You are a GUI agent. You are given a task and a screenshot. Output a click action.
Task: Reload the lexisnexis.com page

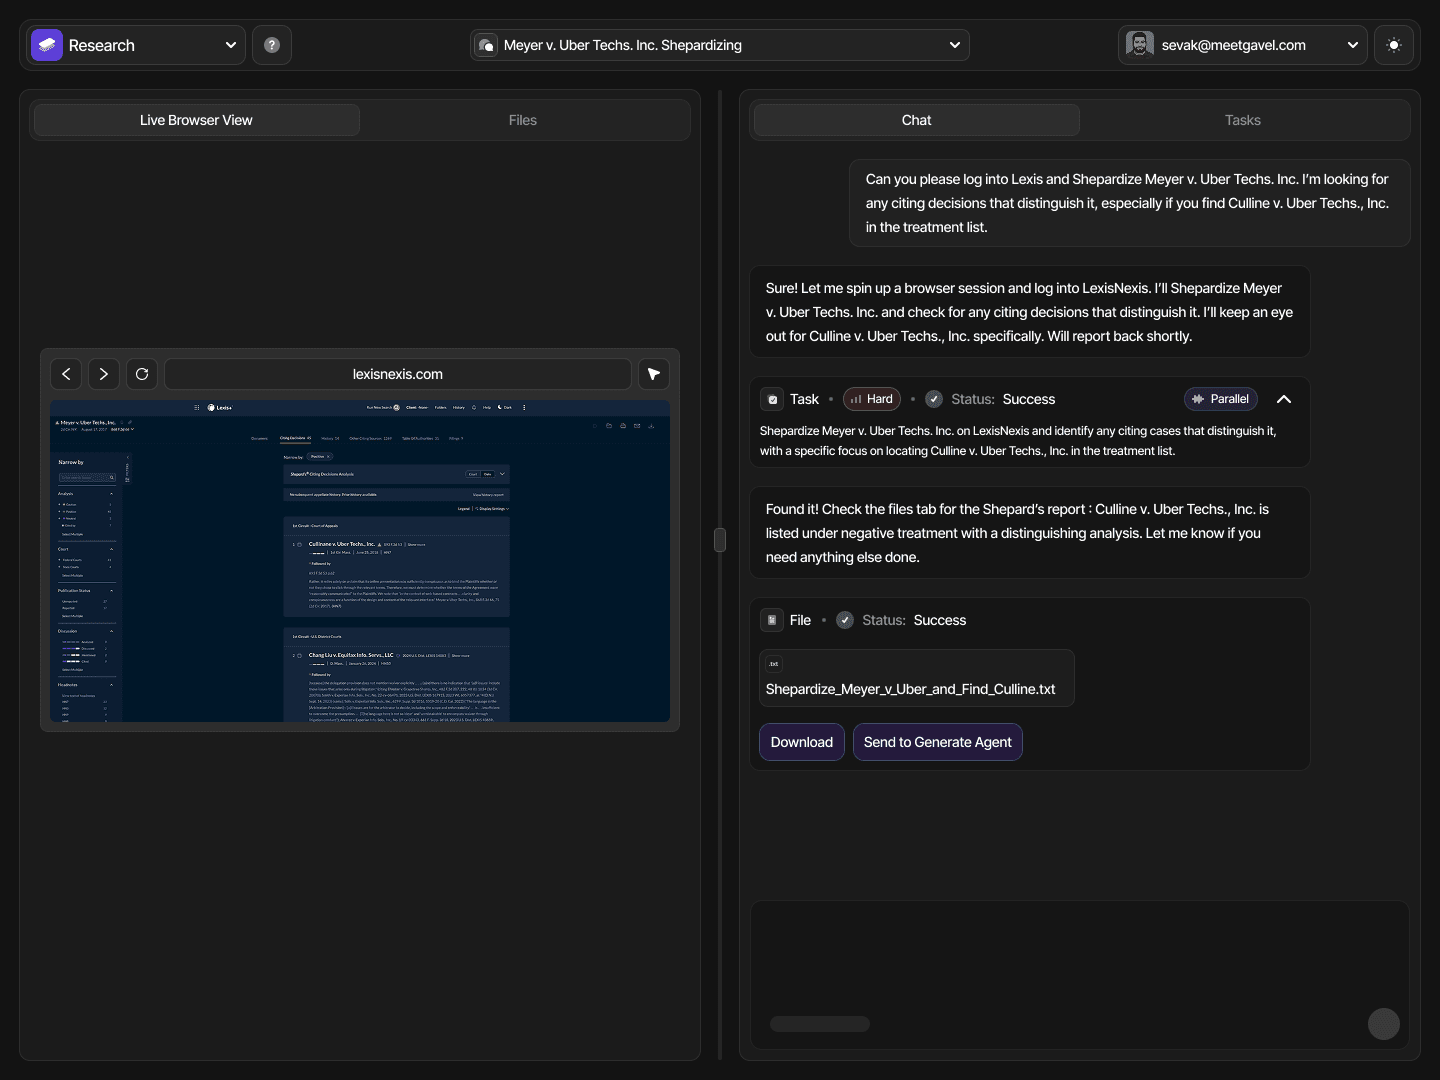[x=142, y=374]
